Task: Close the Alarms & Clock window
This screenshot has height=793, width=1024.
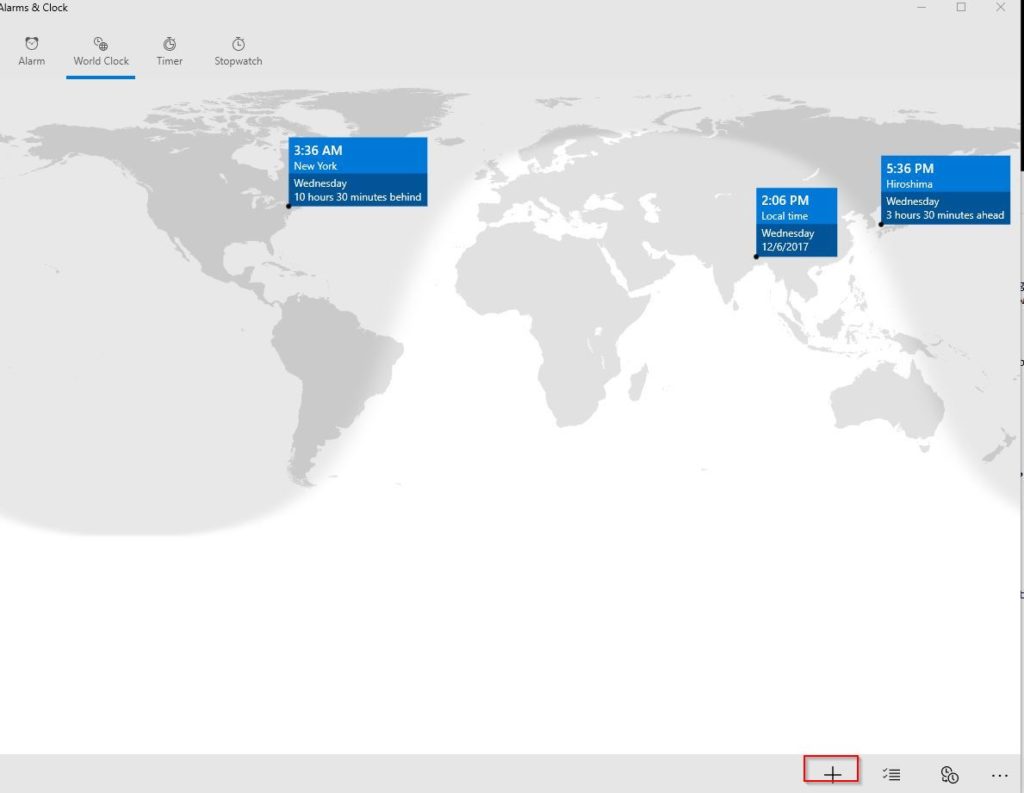Action: pyautogui.click(x=1000, y=7)
